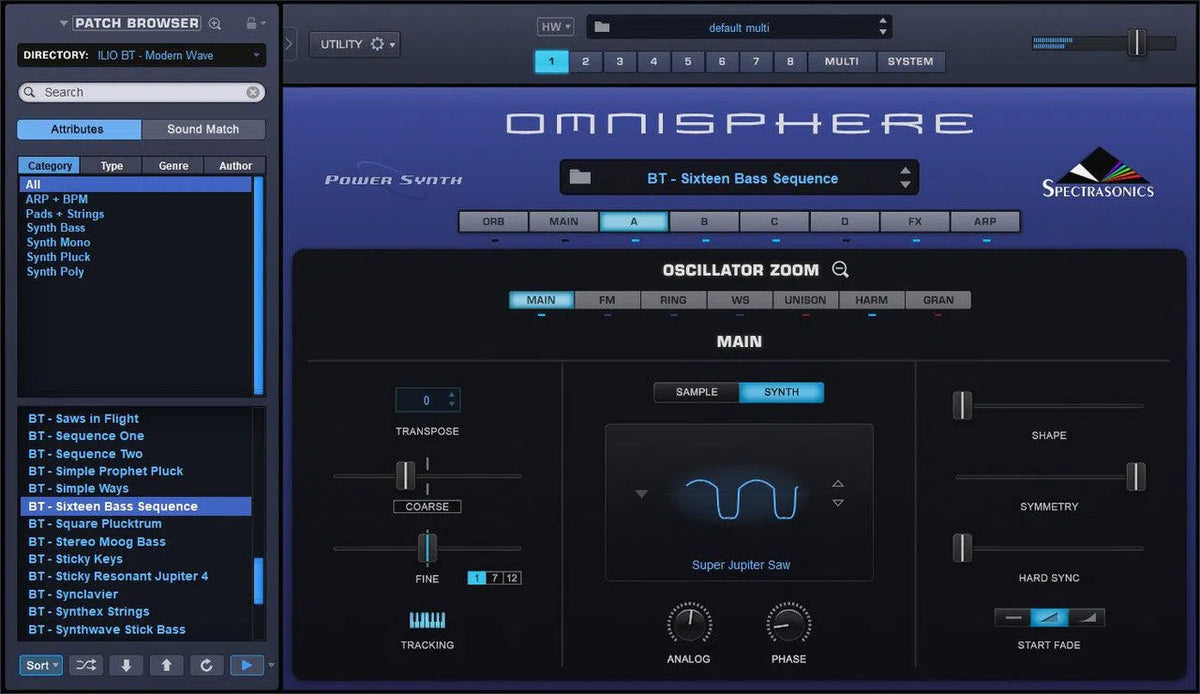This screenshot has height=694, width=1200.
Task: Open the Super Jupiter Saw waveform selector arrow
Action: point(641,494)
